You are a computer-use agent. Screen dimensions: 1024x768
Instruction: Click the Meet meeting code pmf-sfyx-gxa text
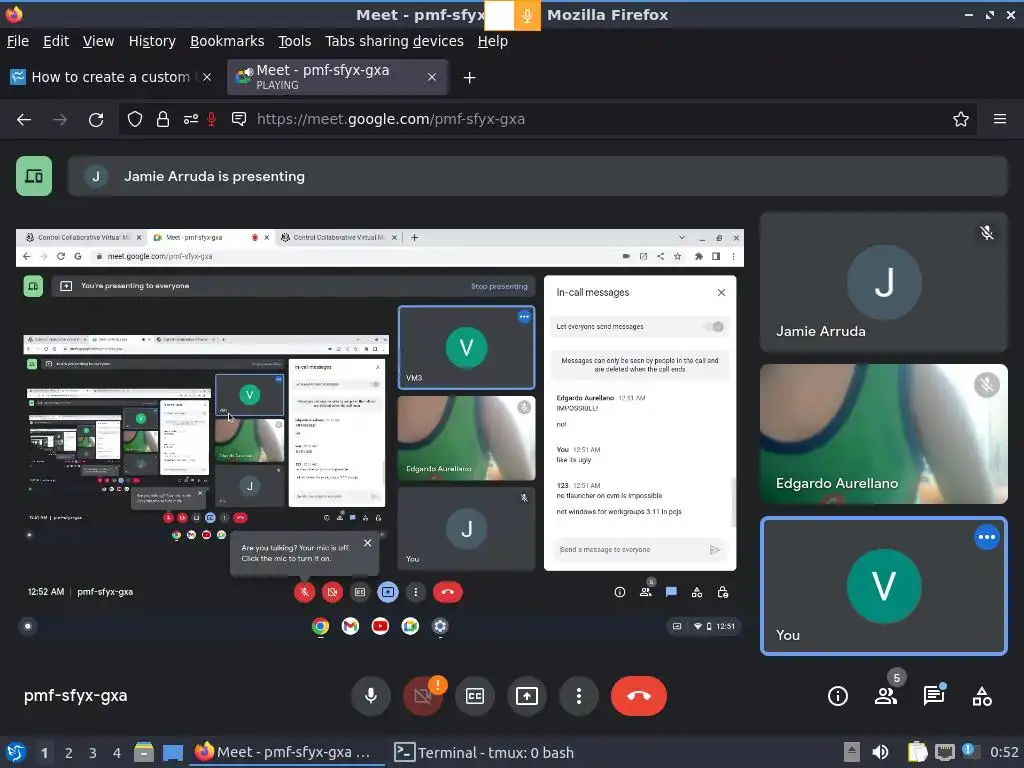click(76, 696)
